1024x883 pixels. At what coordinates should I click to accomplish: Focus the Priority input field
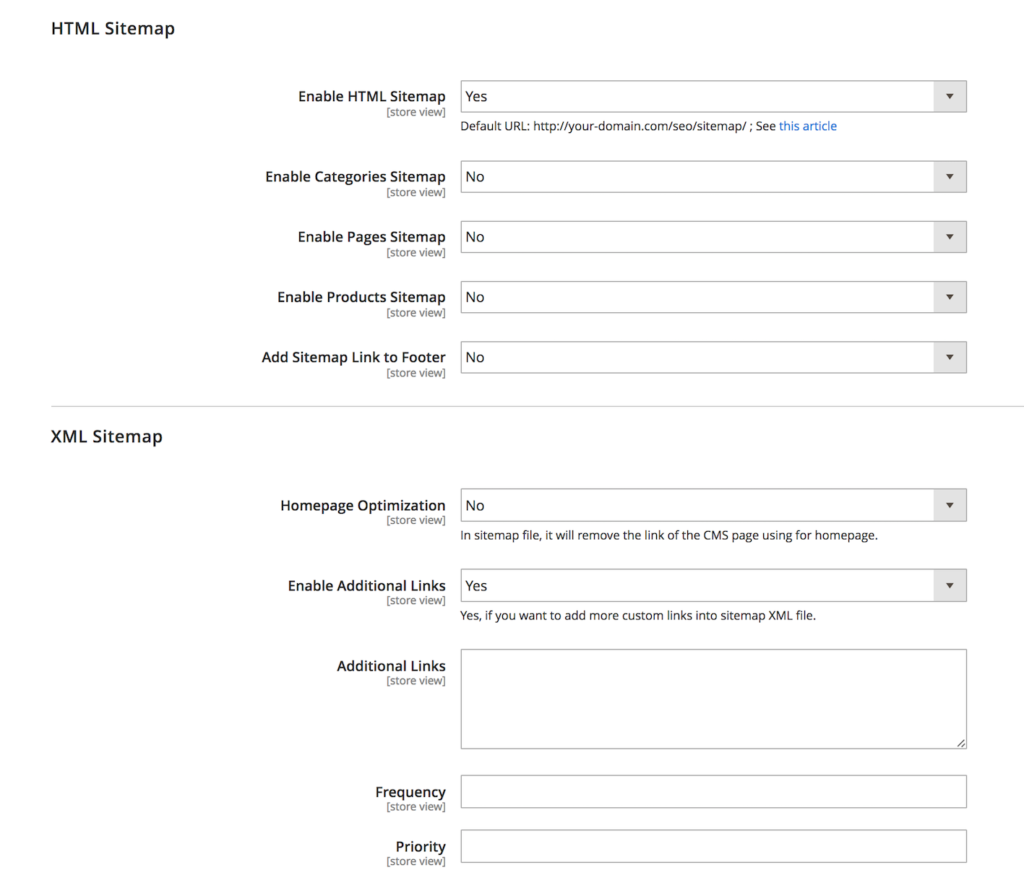(x=713, y=846)
